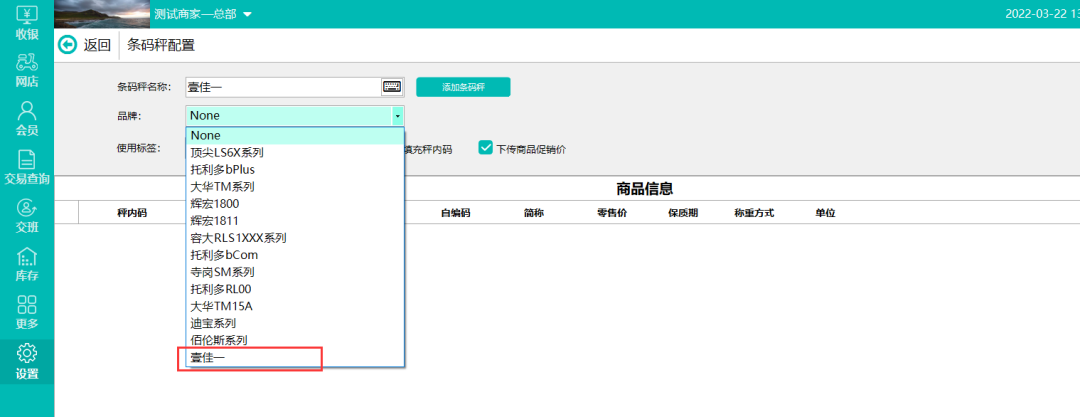1080x417 pixels.
Task: Expand the 测试商家—总部 store selector
Action: pos(247,14)
